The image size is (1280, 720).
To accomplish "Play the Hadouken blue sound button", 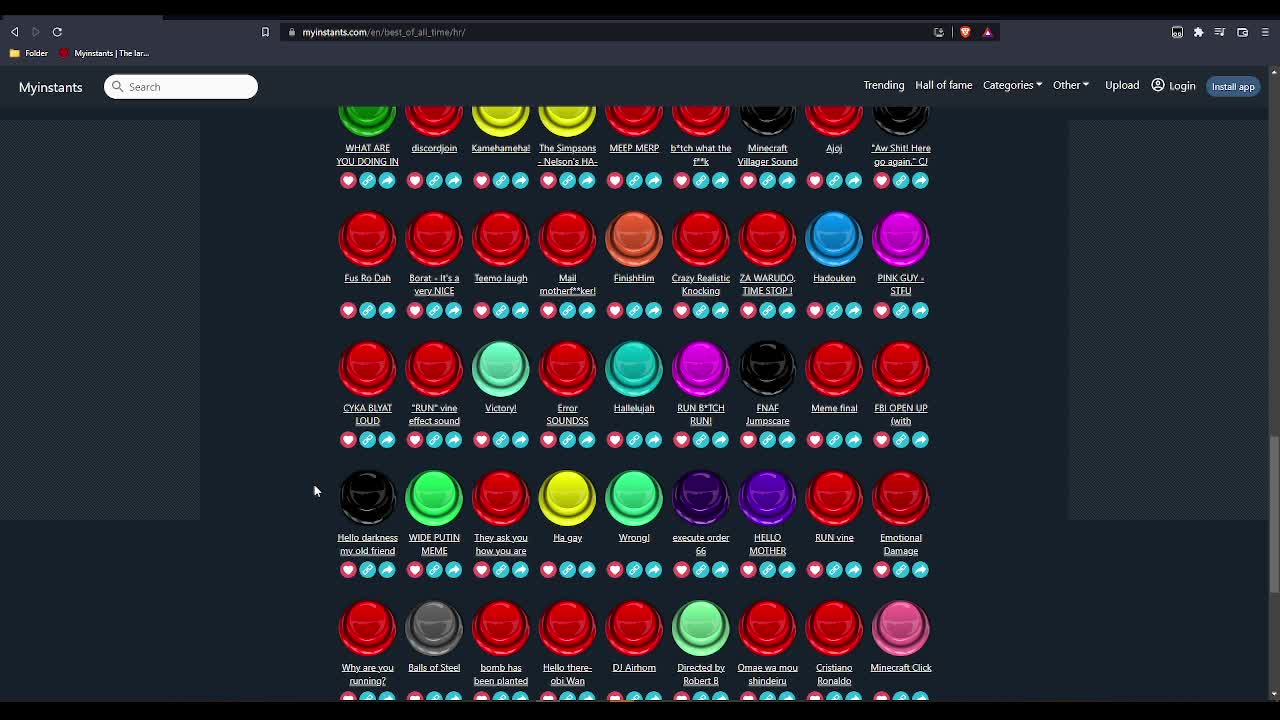I will (x=834, y=240).
